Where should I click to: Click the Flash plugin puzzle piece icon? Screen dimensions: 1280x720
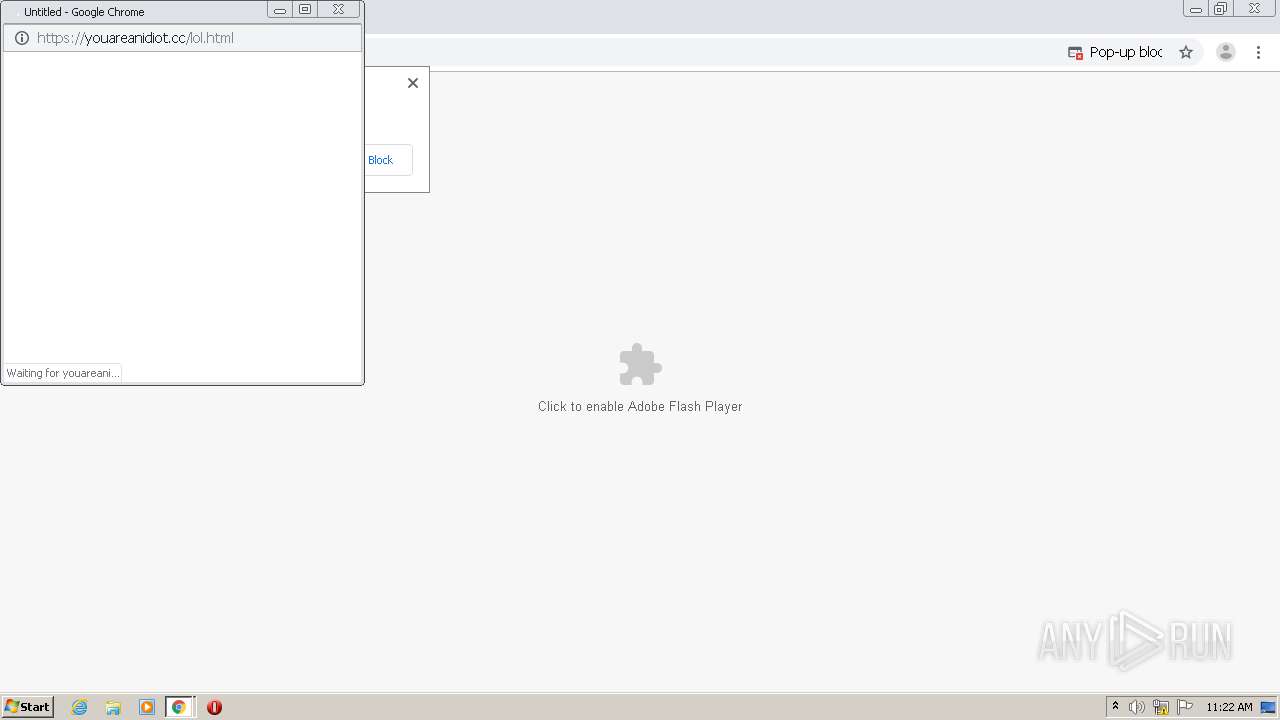tap(640, 365)
